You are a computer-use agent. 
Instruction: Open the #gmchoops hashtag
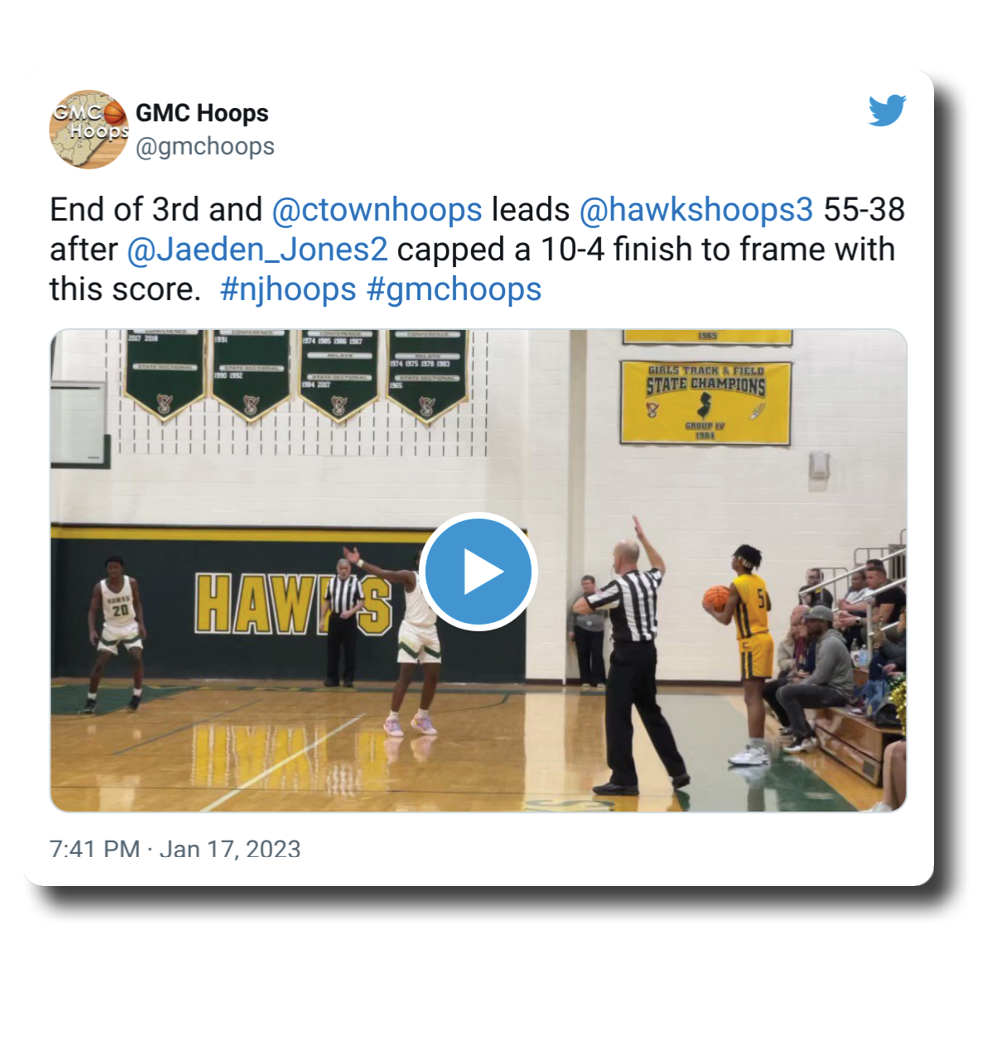(x=454, y=289)
